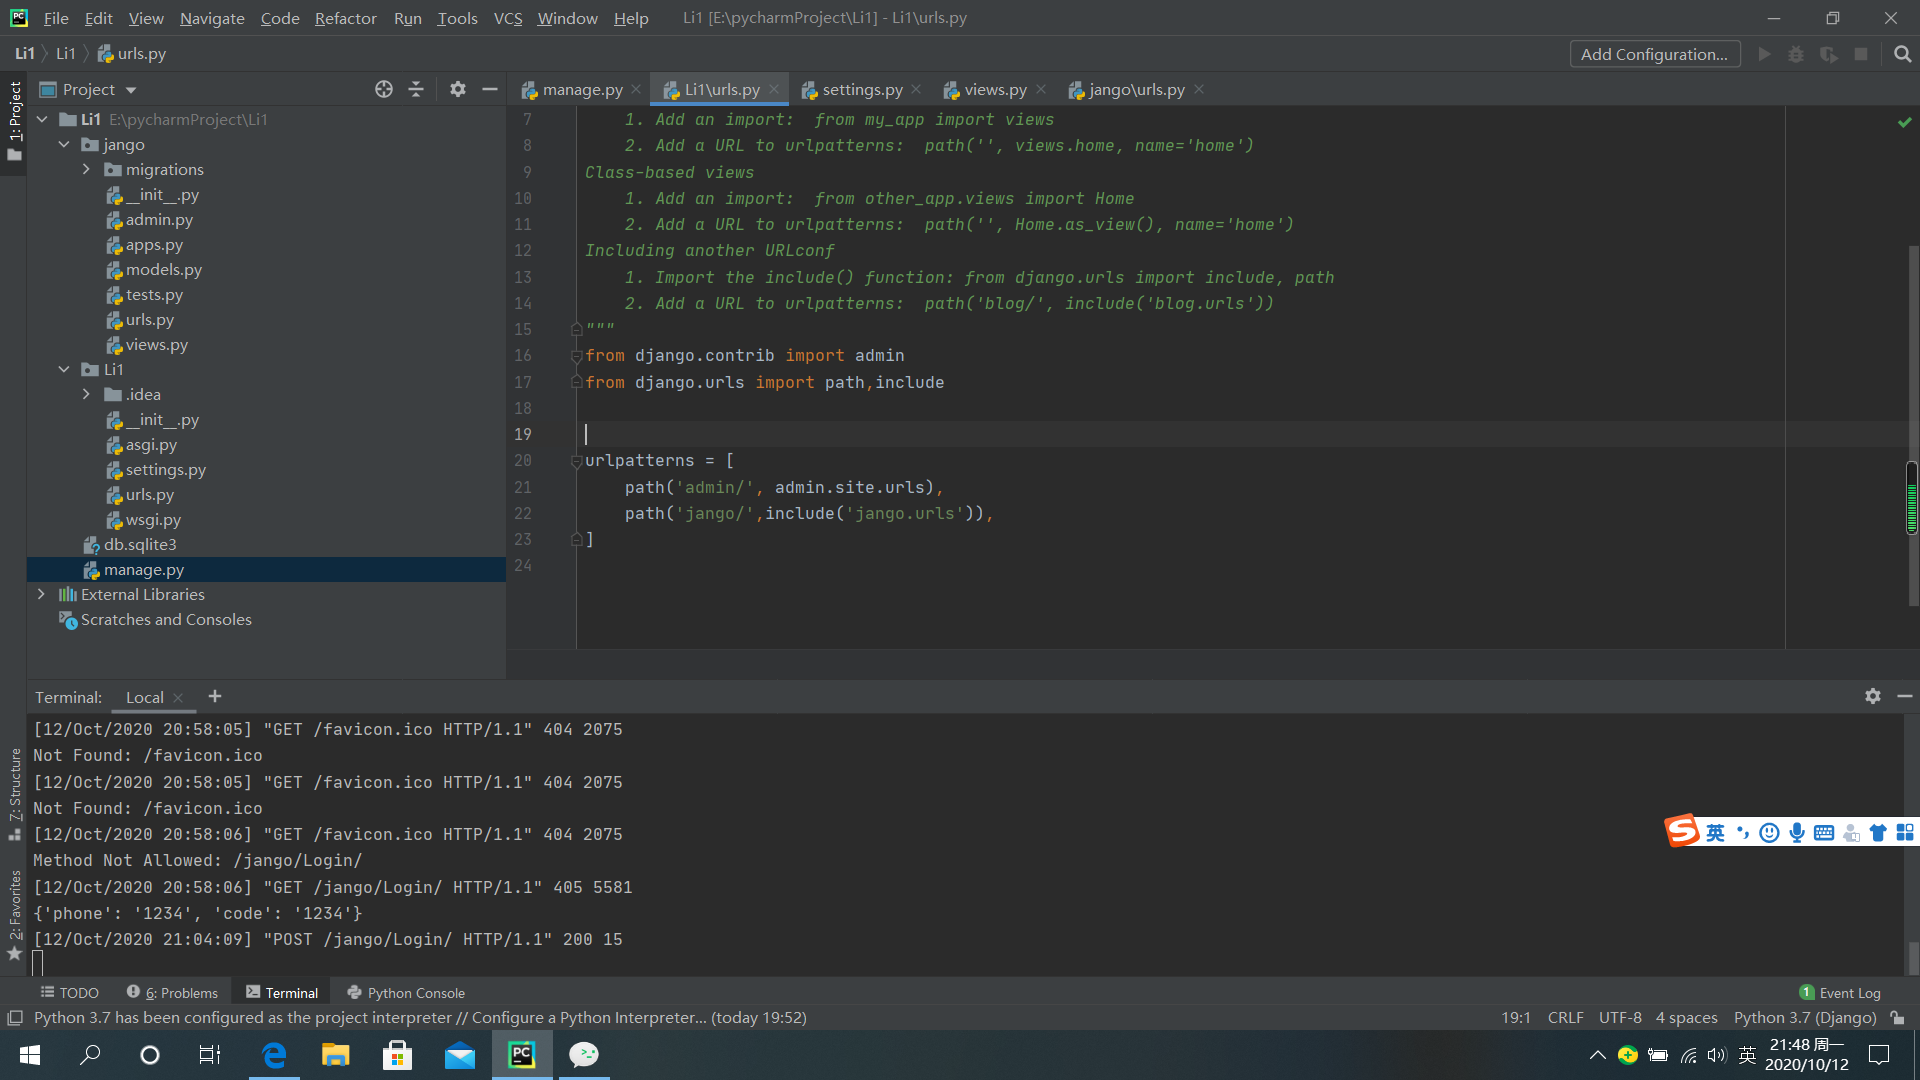
Task: Switch to jango\urls.py editor tab
Action: [1136, 90]
